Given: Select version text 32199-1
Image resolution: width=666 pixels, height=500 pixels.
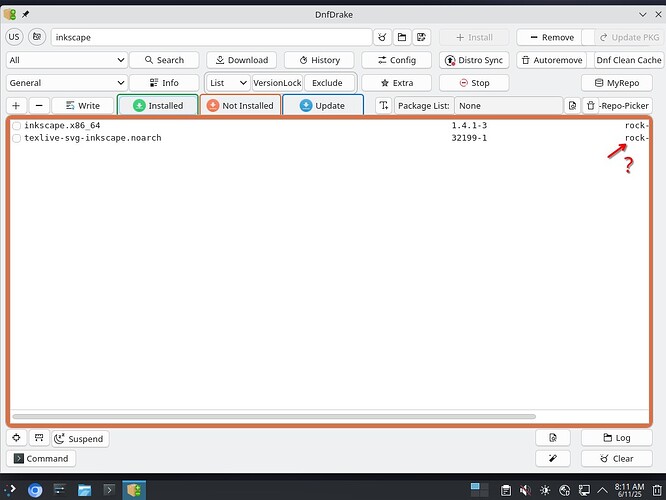Looking at the screenshot, I should (x=469, y=138).
